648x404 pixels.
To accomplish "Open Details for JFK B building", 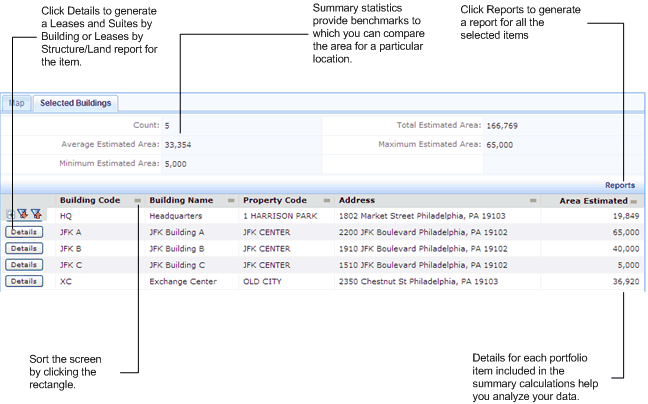I will [24, 249].
